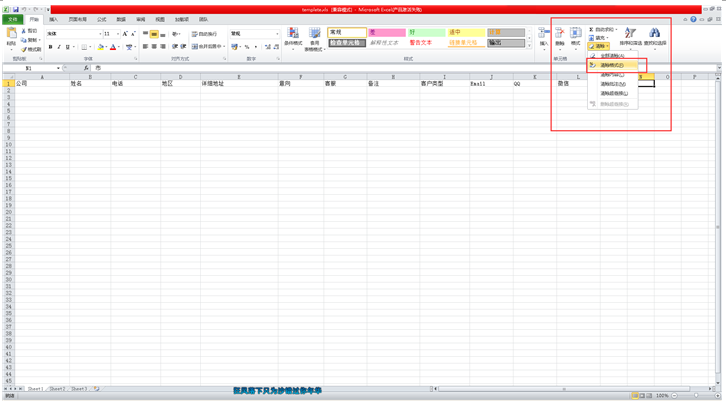The height and width of the screenshot is (408, 726).
Task: Toggle Italic formatting
Action: (59, 47)
